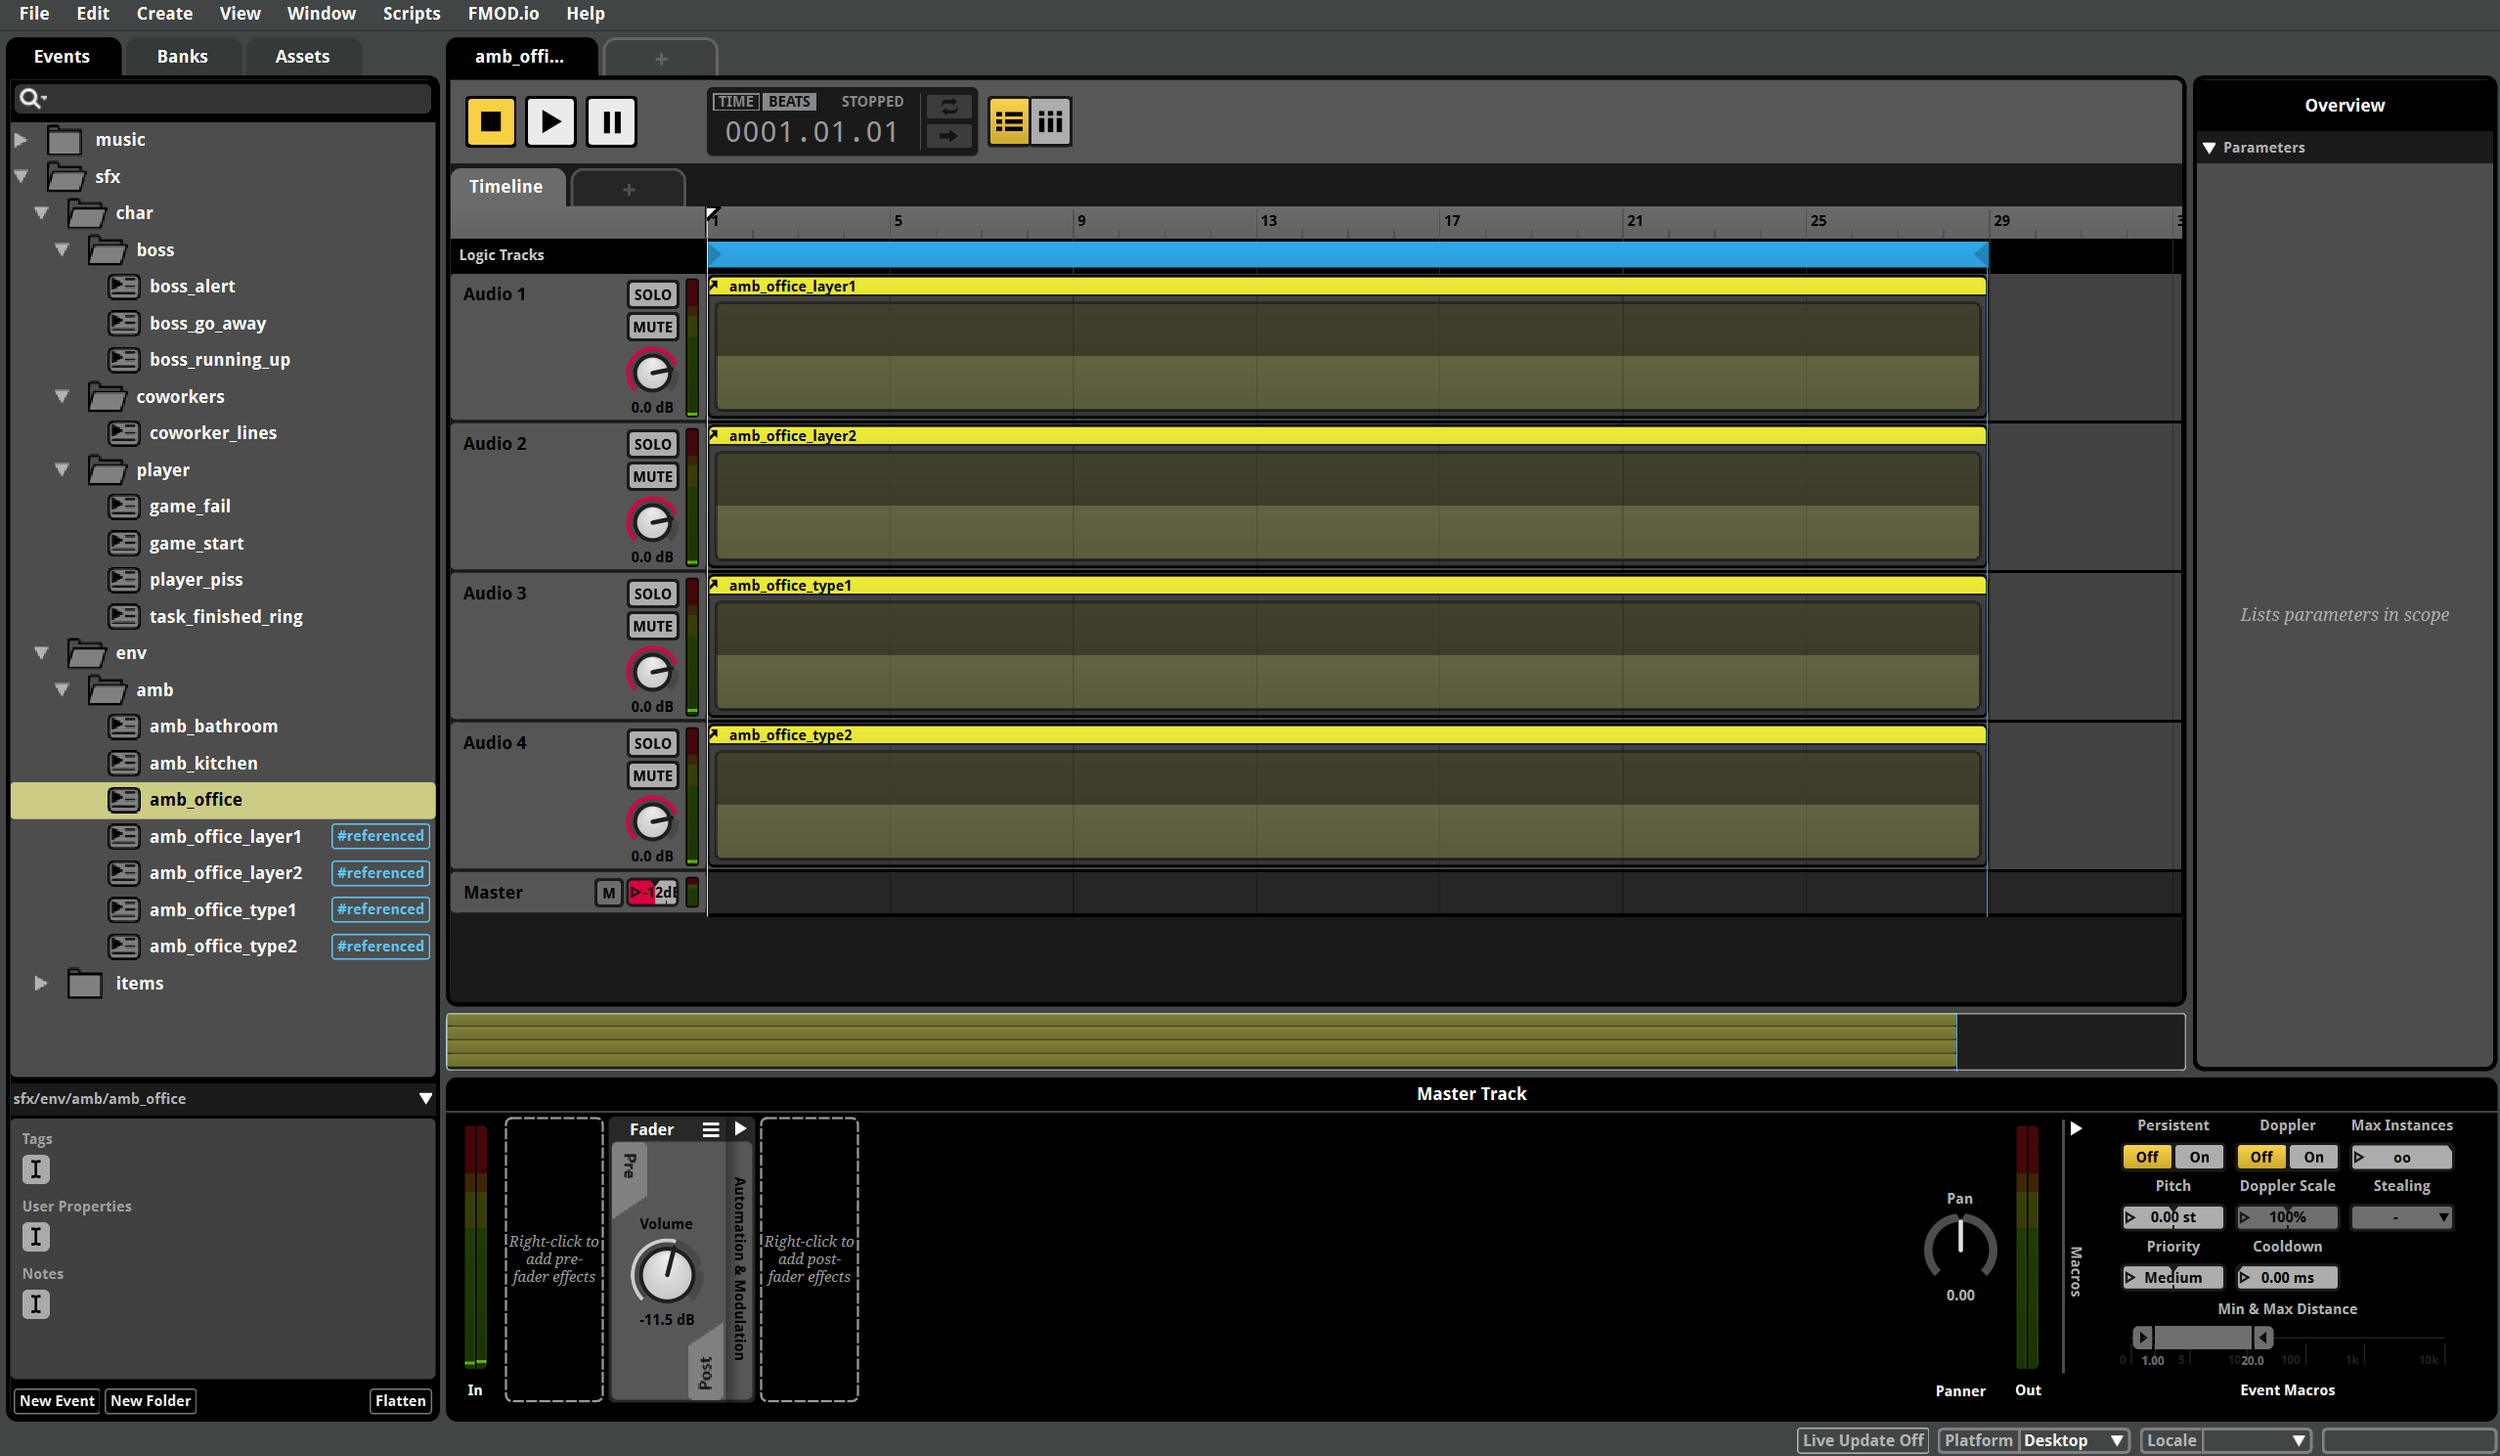The width and height of the screenshot is (2500, 1456).
Task: Open the Fader effect menu icon
Action: click(x=710, y=1129)
